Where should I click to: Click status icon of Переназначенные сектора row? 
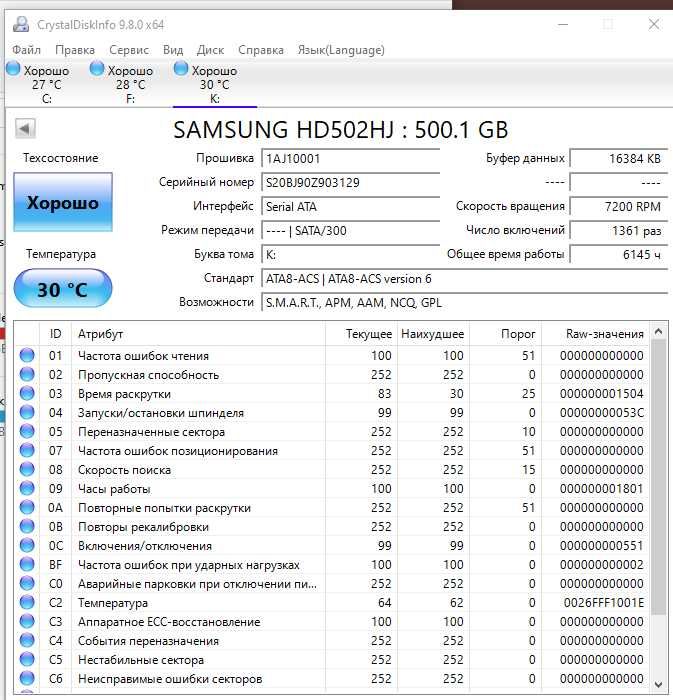[x=27, y=431]
